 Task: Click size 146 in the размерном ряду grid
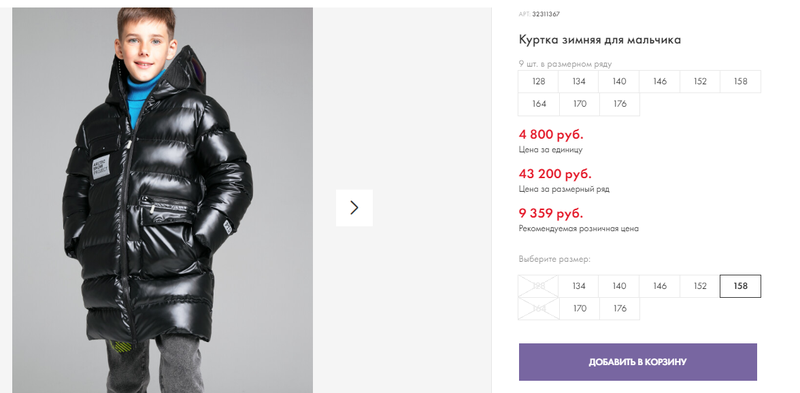659,81
